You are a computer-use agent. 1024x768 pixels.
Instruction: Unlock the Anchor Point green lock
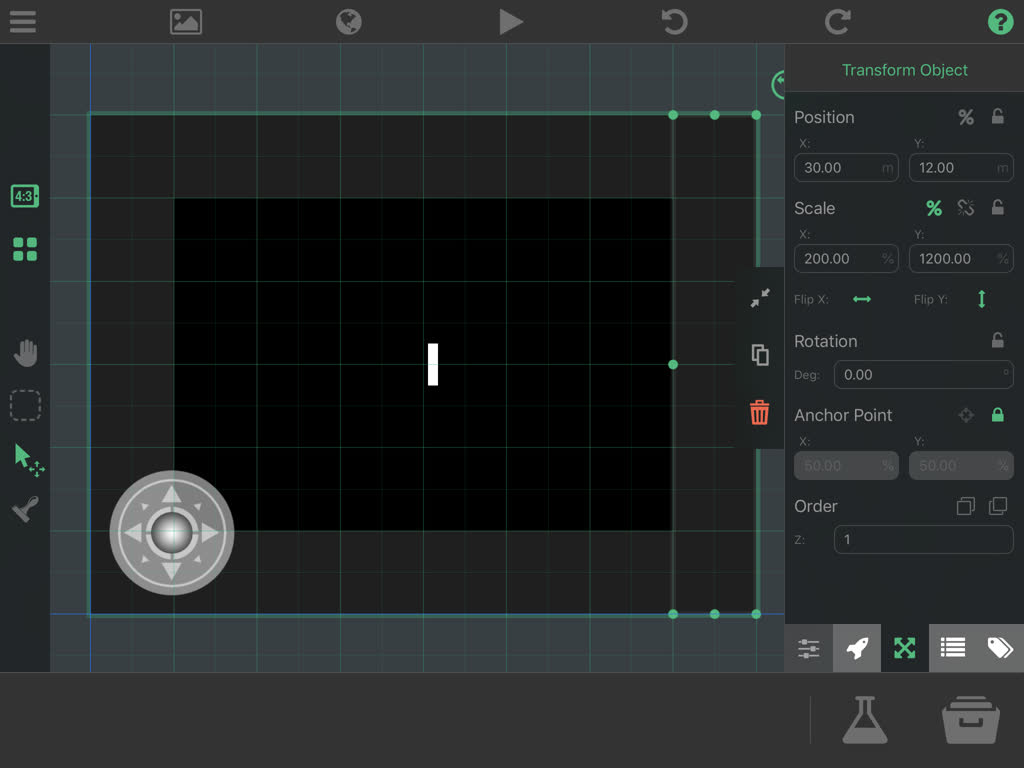coord(998,414)
